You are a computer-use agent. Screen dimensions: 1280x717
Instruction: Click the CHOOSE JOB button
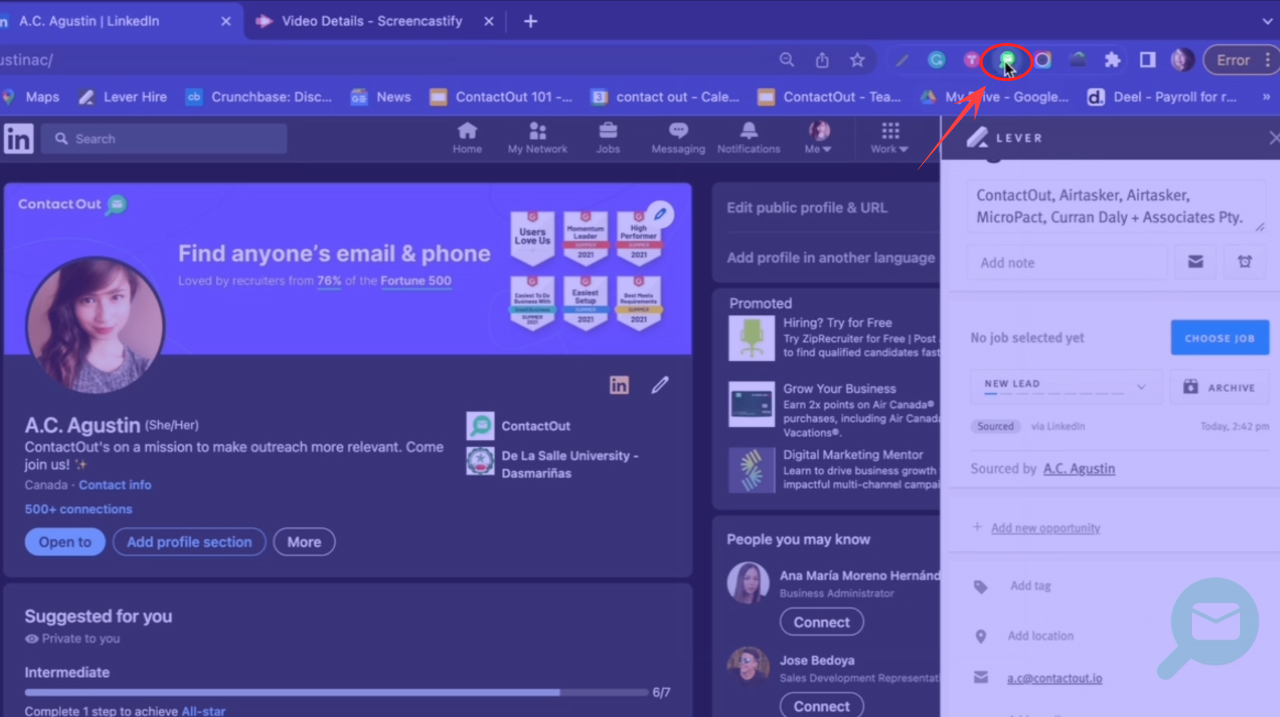click(x=1220, y=338)
